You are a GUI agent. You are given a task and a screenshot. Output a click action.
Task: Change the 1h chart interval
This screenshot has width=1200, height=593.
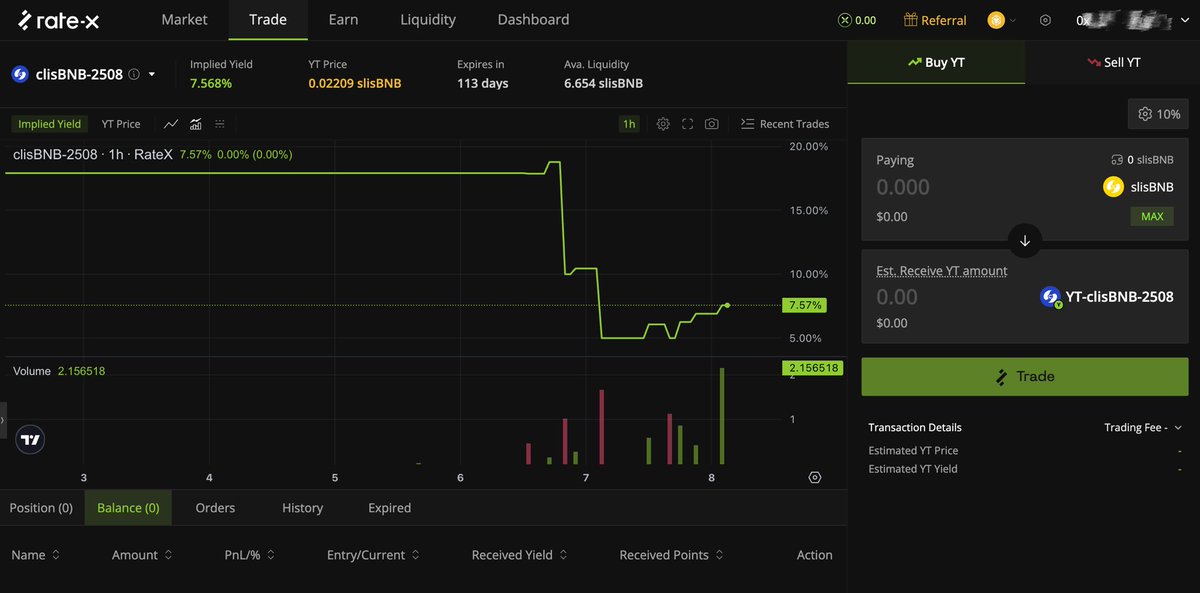(x=628, y=124)
